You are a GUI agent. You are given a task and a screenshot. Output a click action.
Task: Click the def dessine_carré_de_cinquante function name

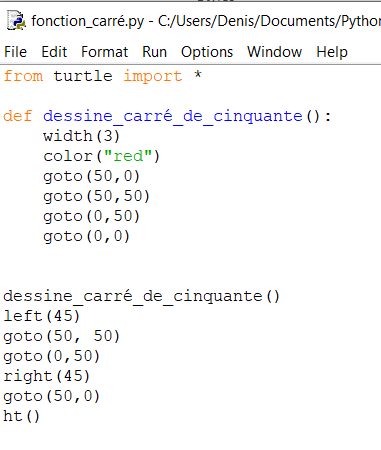click(173, 116)
